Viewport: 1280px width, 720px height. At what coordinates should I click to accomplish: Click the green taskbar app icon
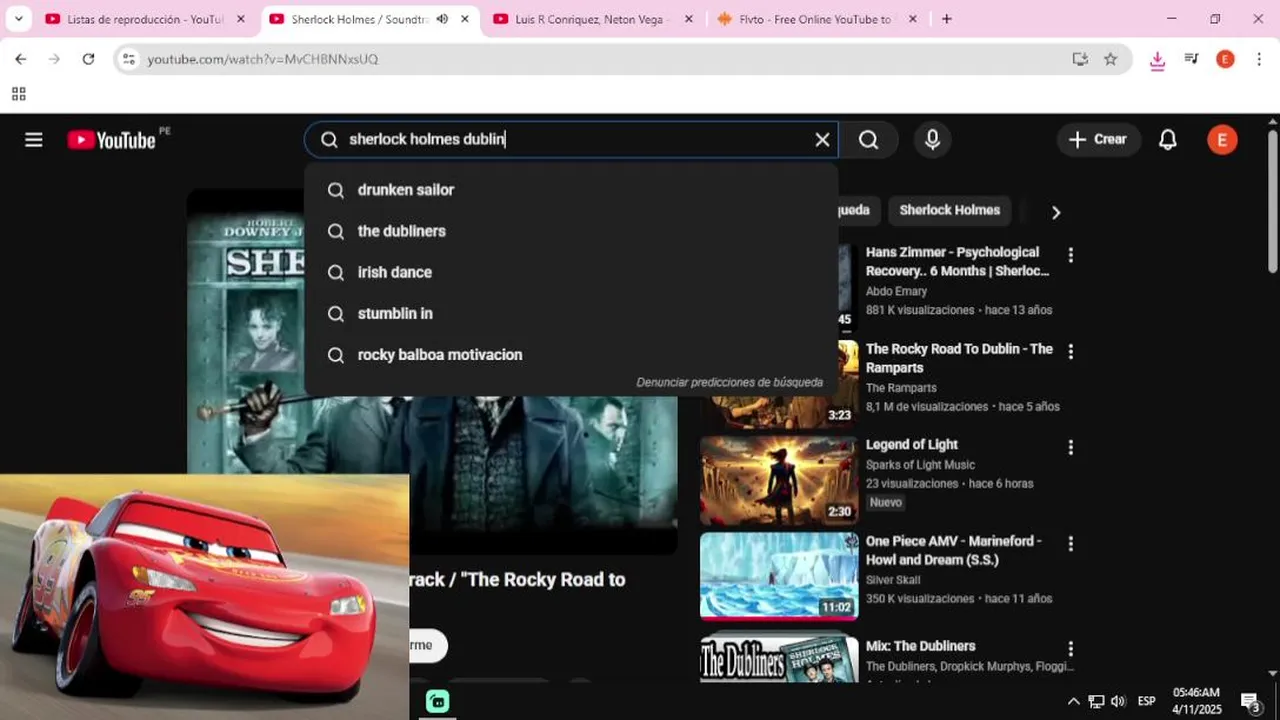(438, 701)
